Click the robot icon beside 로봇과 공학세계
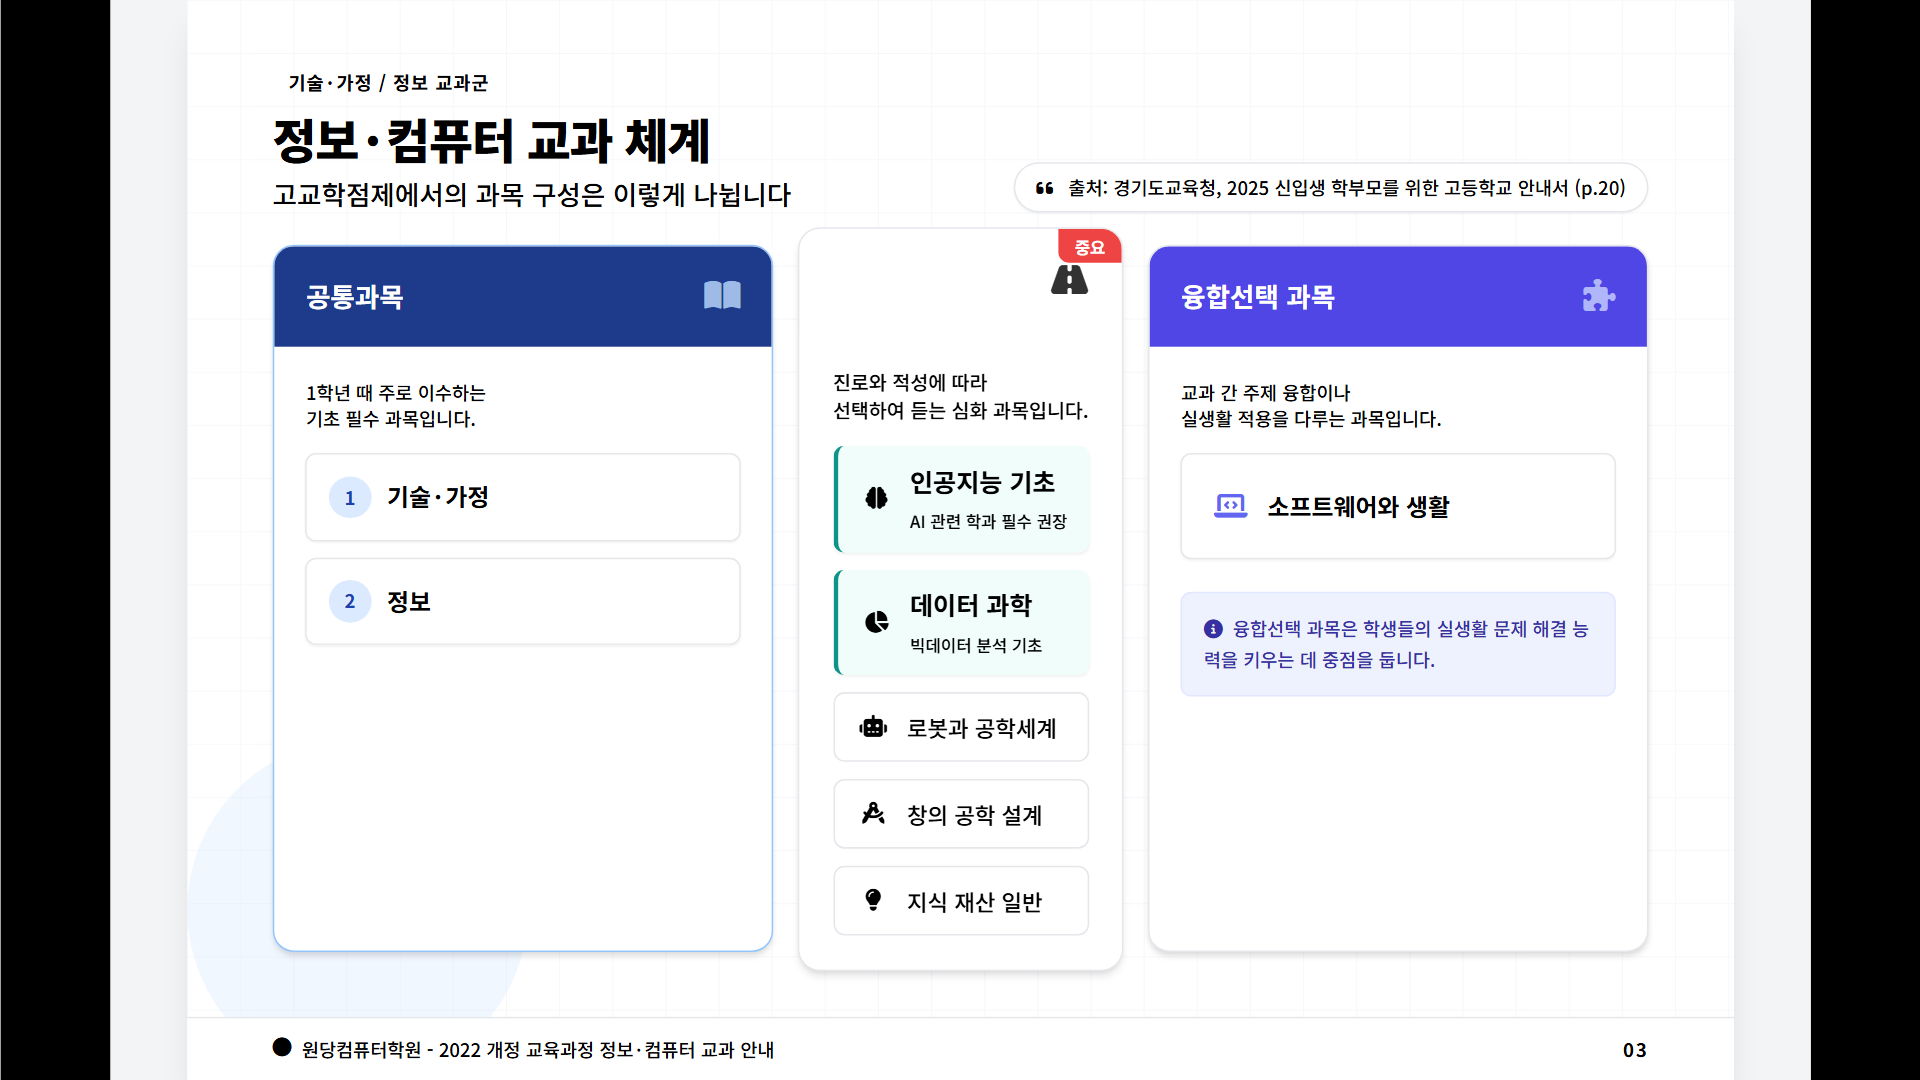 873,727
